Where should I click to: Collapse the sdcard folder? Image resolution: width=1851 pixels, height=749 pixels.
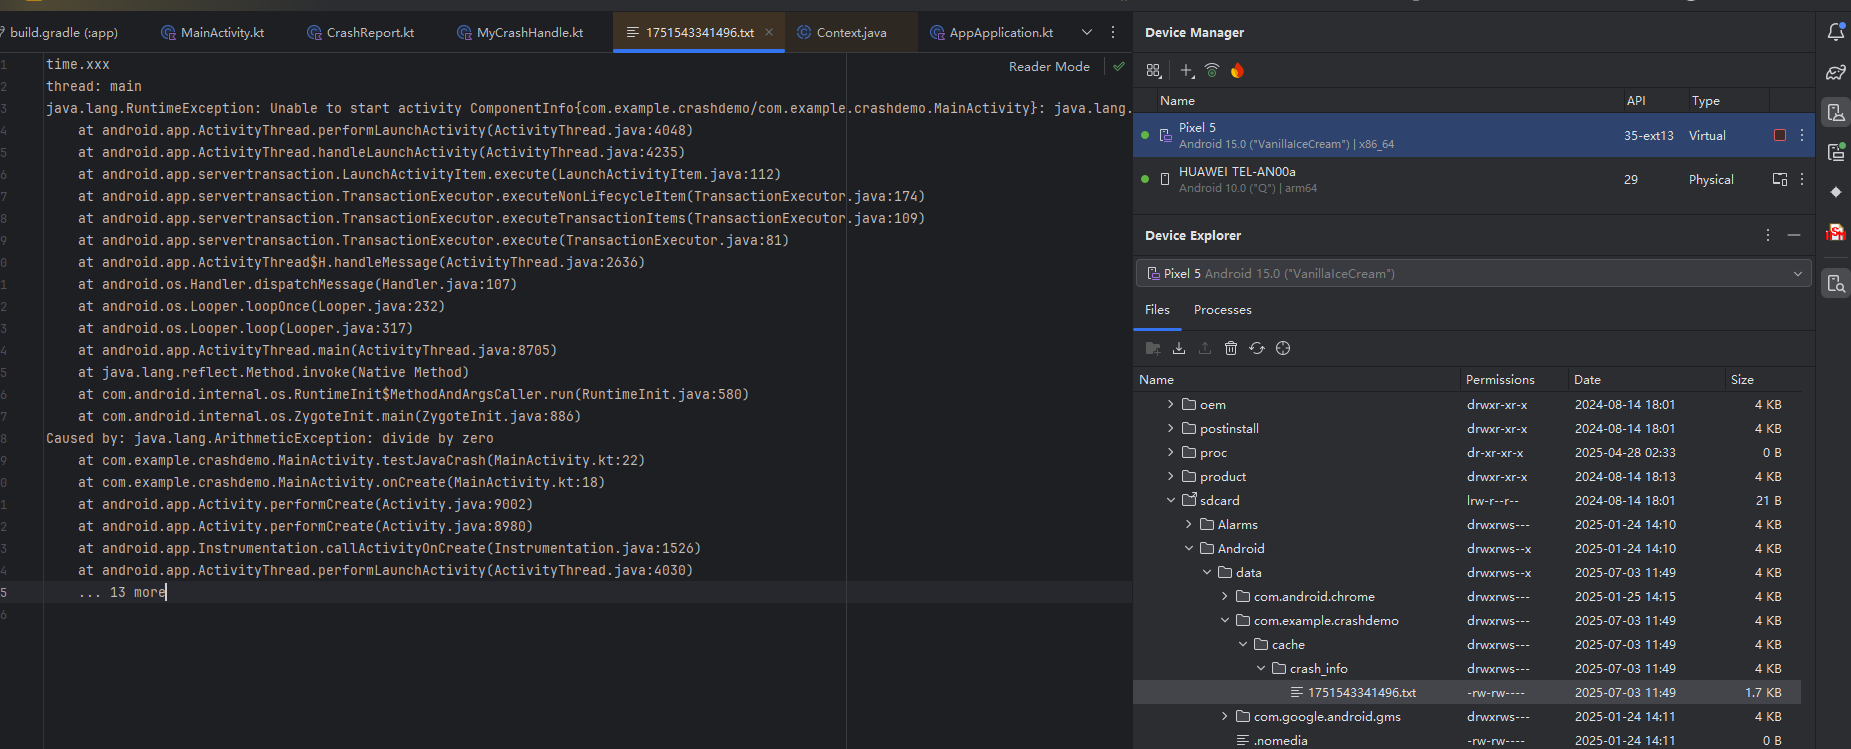[x=1170, y=500]
